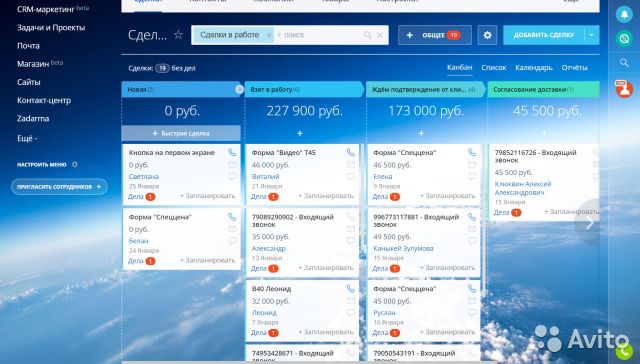Click Настроить меню link
Image resolution: width=640 pixels, height=364 pixels.
41,164
